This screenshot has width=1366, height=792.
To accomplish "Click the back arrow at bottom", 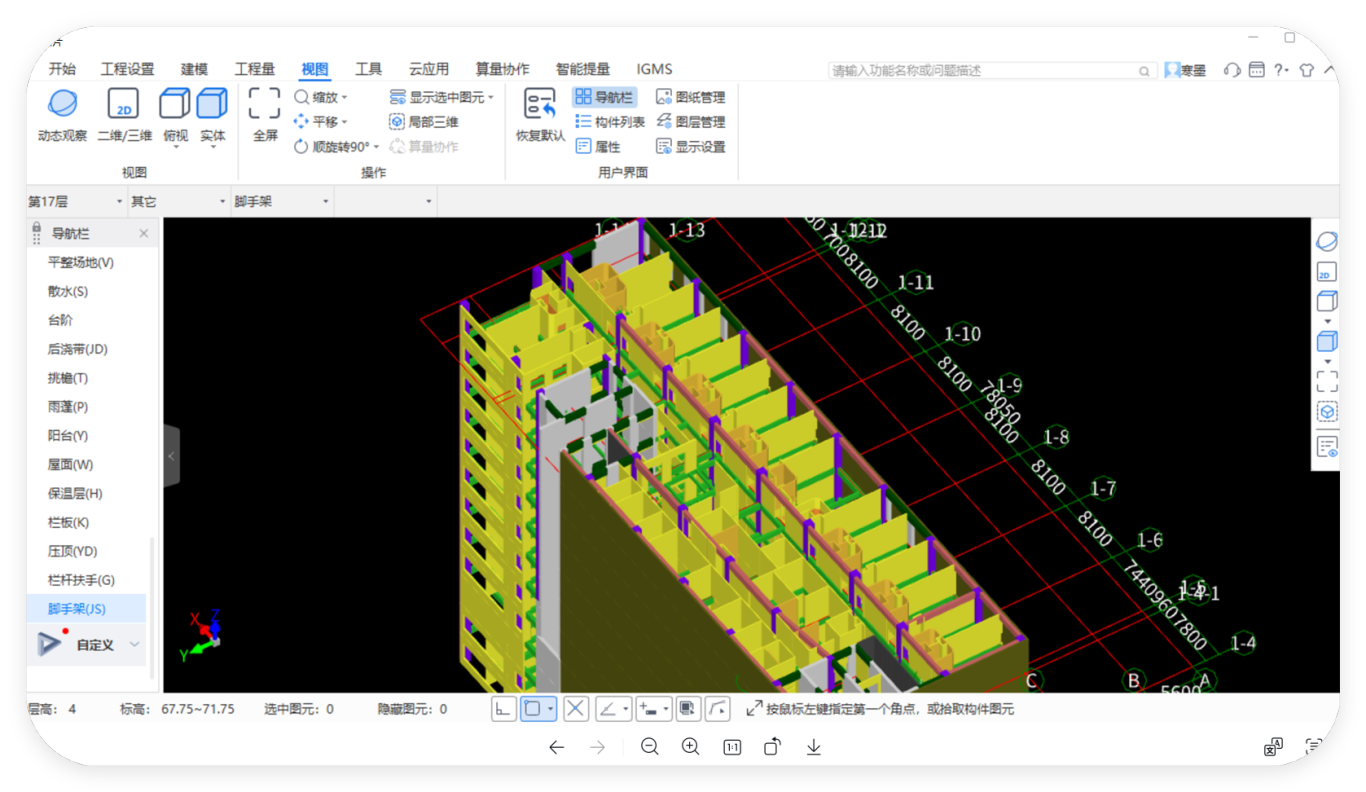I will point(557,747).
